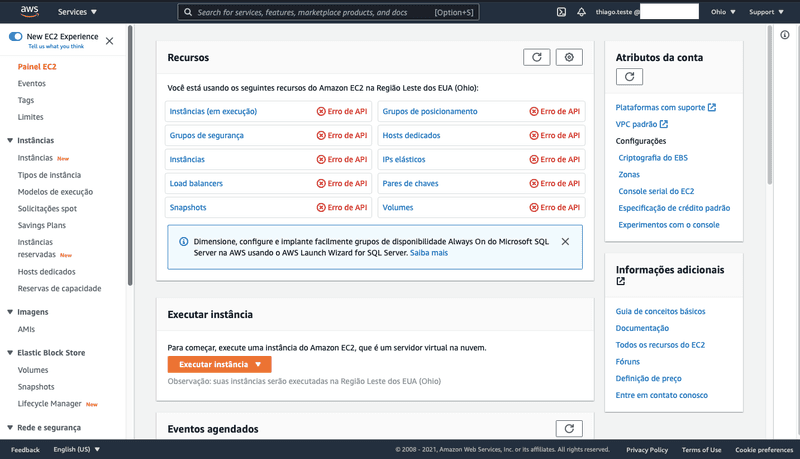The height and width of the screenshot is (459, 800).
Task: Open Criptografia do EBS setting
Action: (x=653, y=158)
